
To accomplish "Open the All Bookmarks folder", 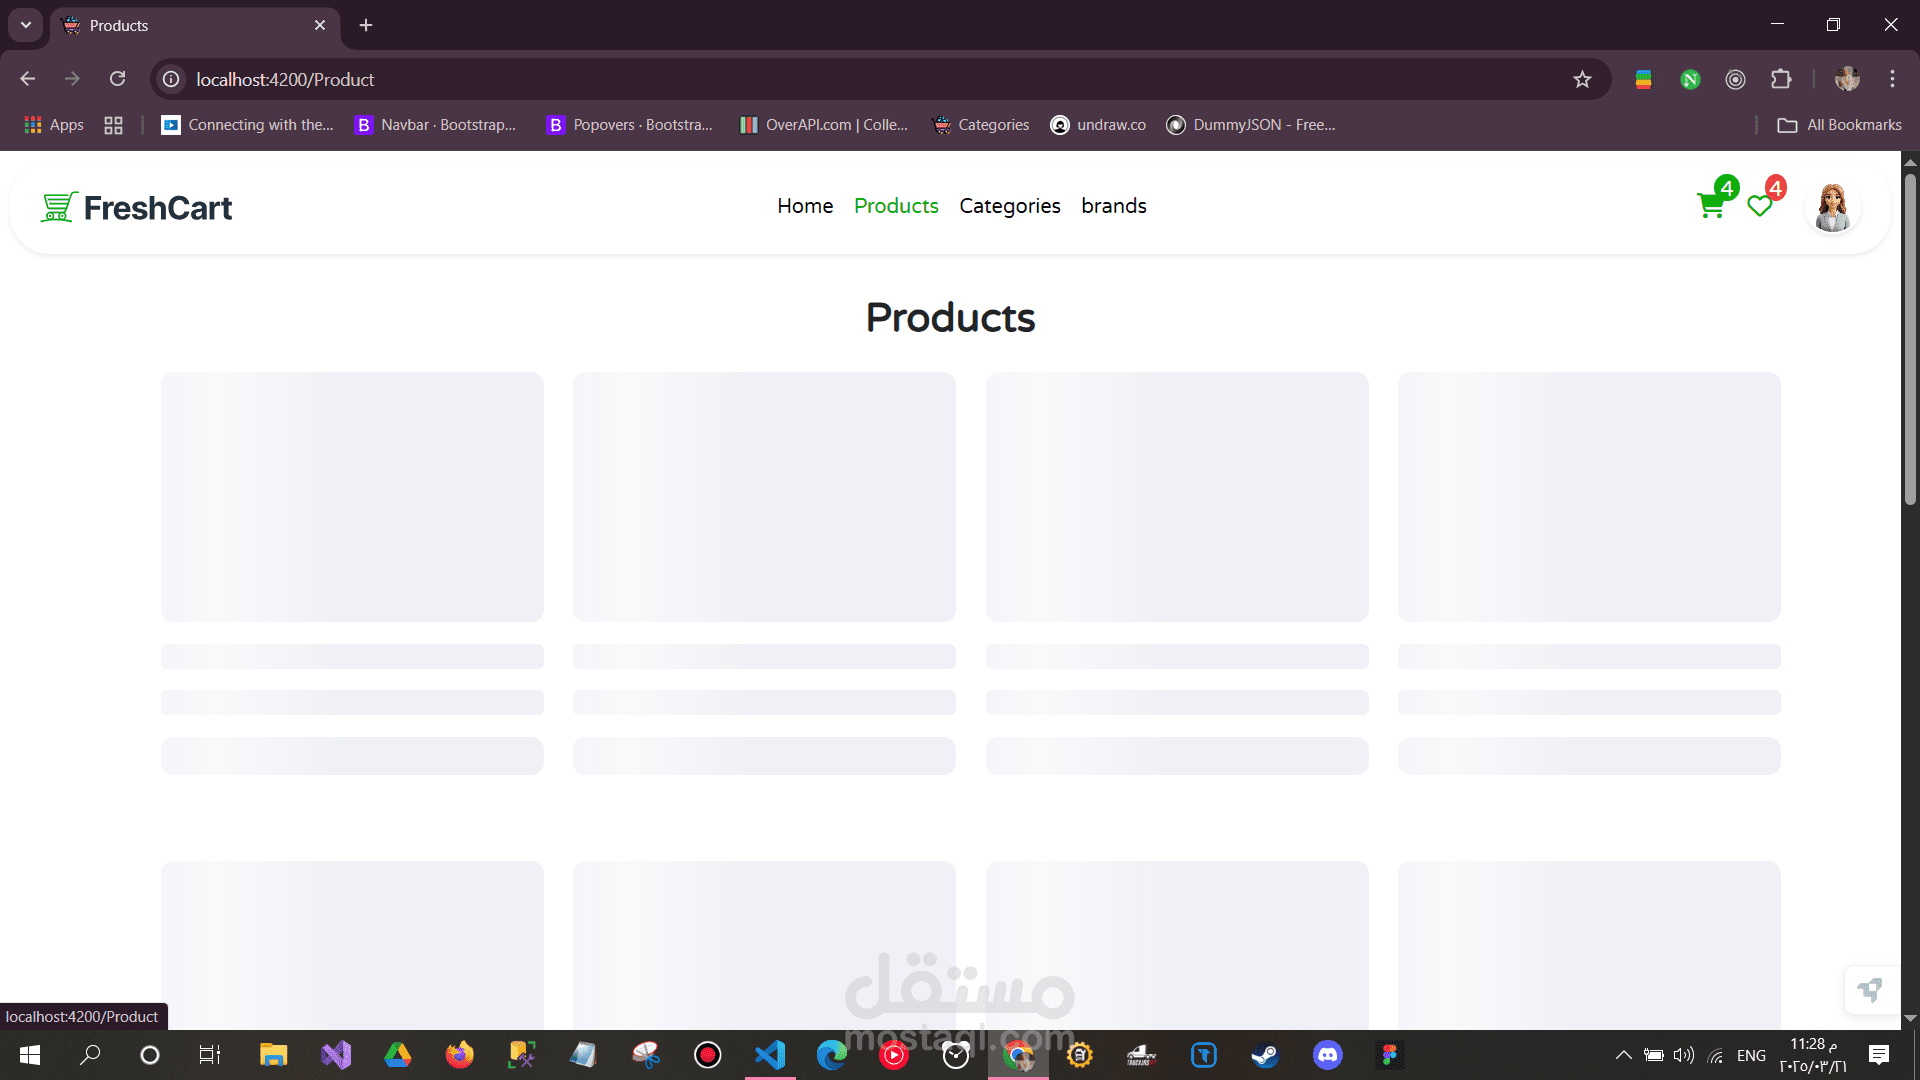I will [x=1840, y=125].
